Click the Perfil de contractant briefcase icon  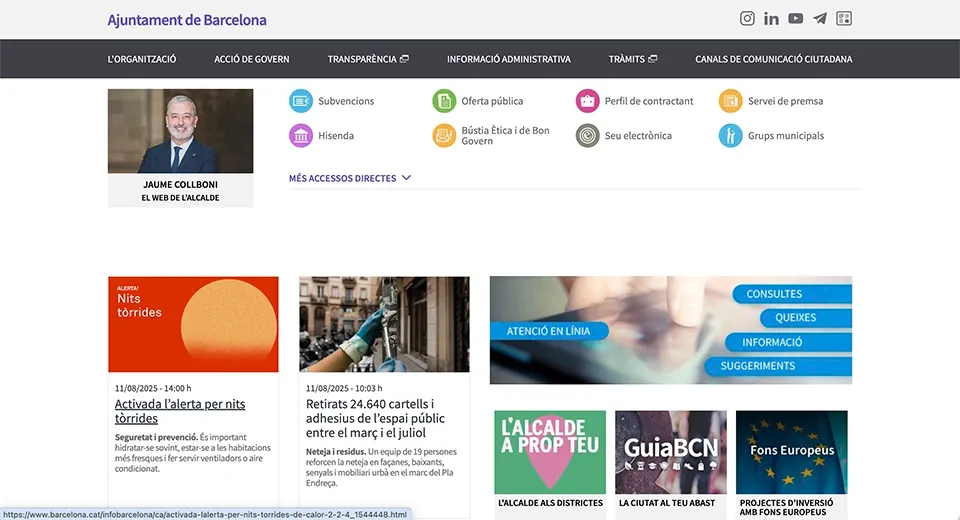[x=587, y=101]
